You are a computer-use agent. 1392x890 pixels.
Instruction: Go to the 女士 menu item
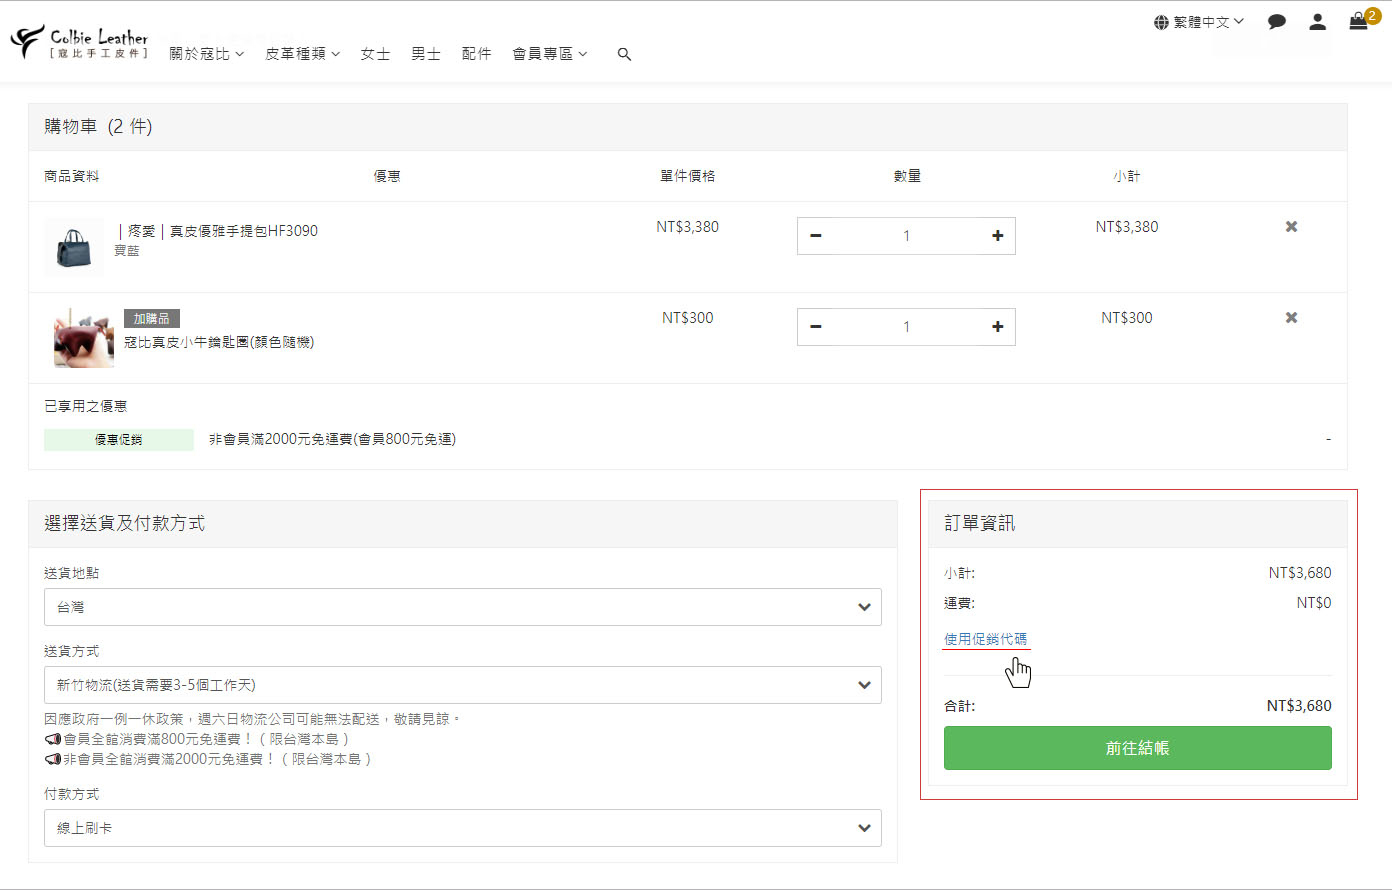[375, 54]
